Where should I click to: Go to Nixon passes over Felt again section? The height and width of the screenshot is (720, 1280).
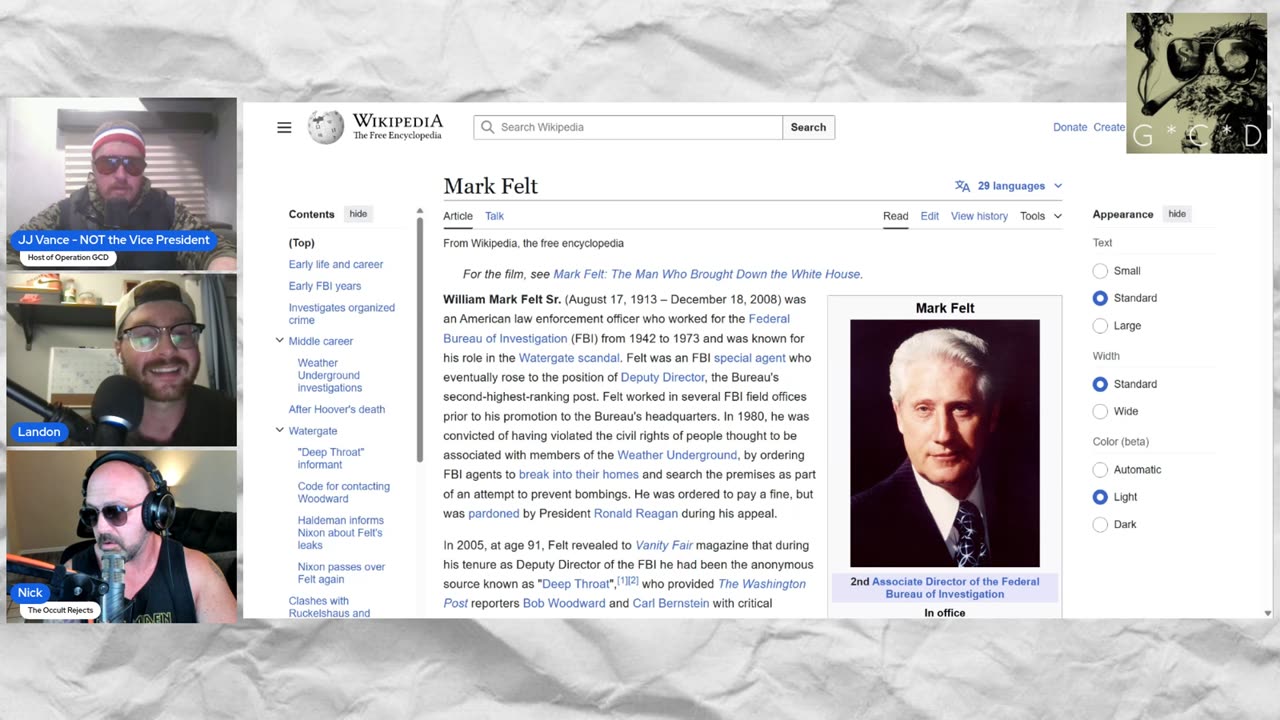tap(341, 573)
